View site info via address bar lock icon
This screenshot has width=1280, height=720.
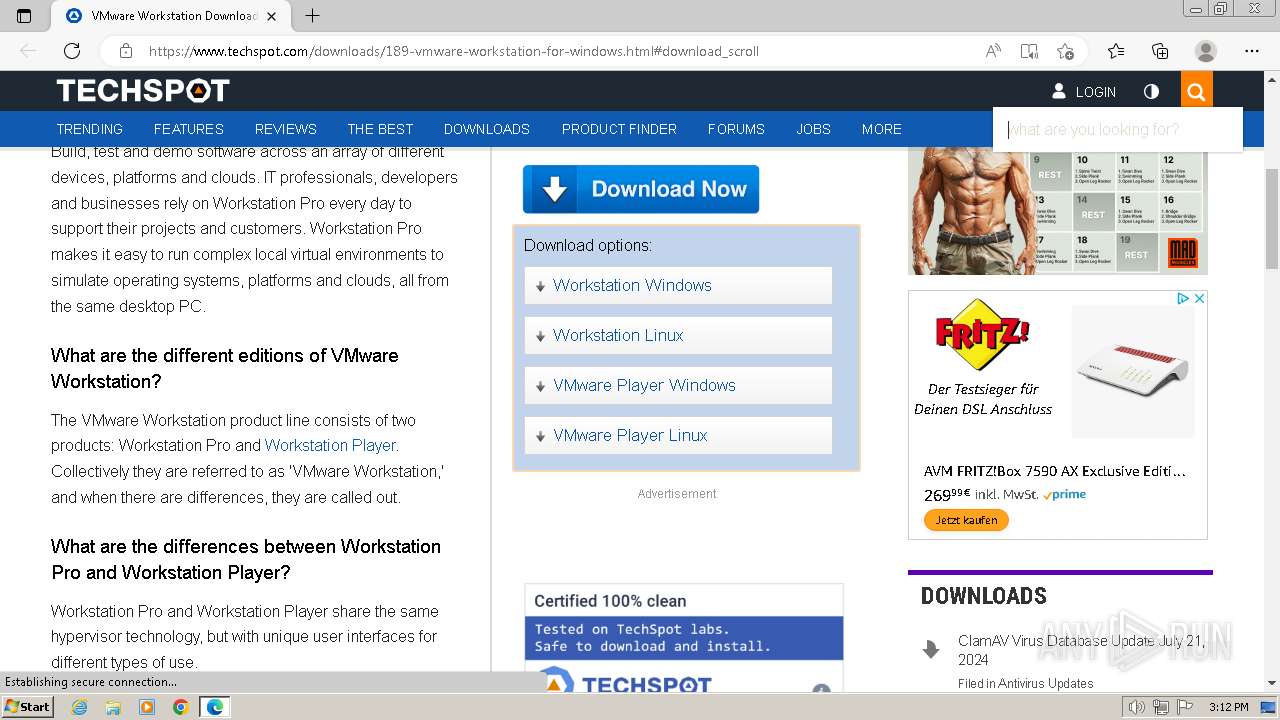(126, 51)
